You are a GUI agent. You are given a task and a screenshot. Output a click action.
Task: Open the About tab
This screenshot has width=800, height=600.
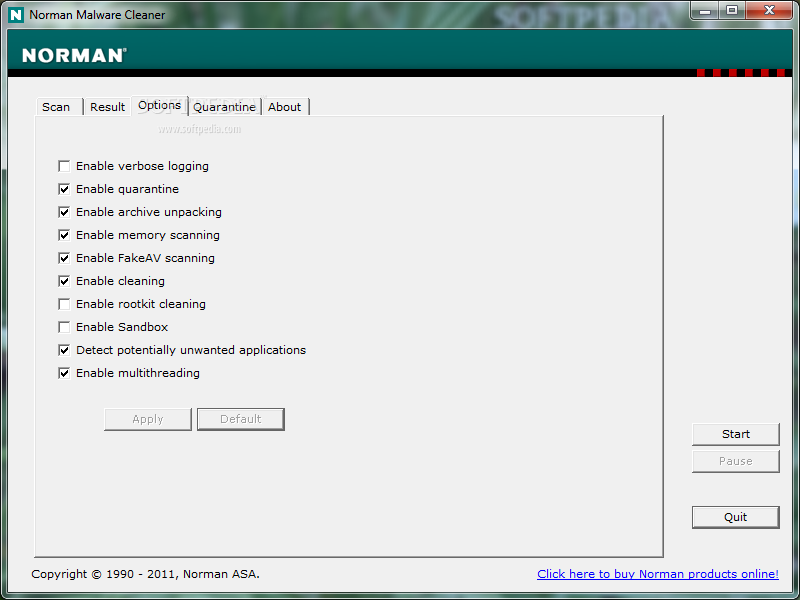[285, 107]
